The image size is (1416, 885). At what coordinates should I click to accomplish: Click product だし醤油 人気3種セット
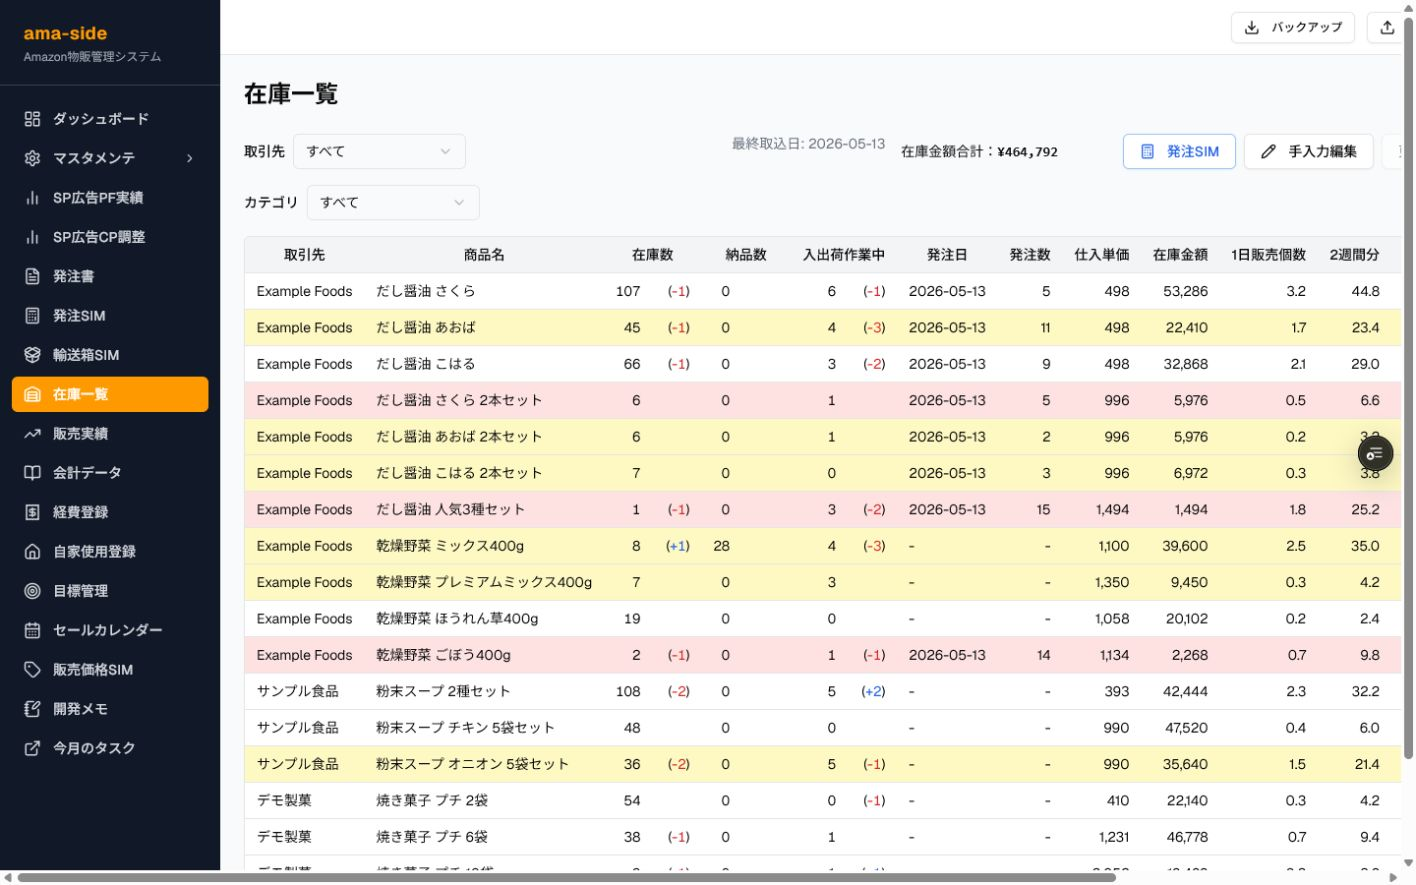pos(450,510)
